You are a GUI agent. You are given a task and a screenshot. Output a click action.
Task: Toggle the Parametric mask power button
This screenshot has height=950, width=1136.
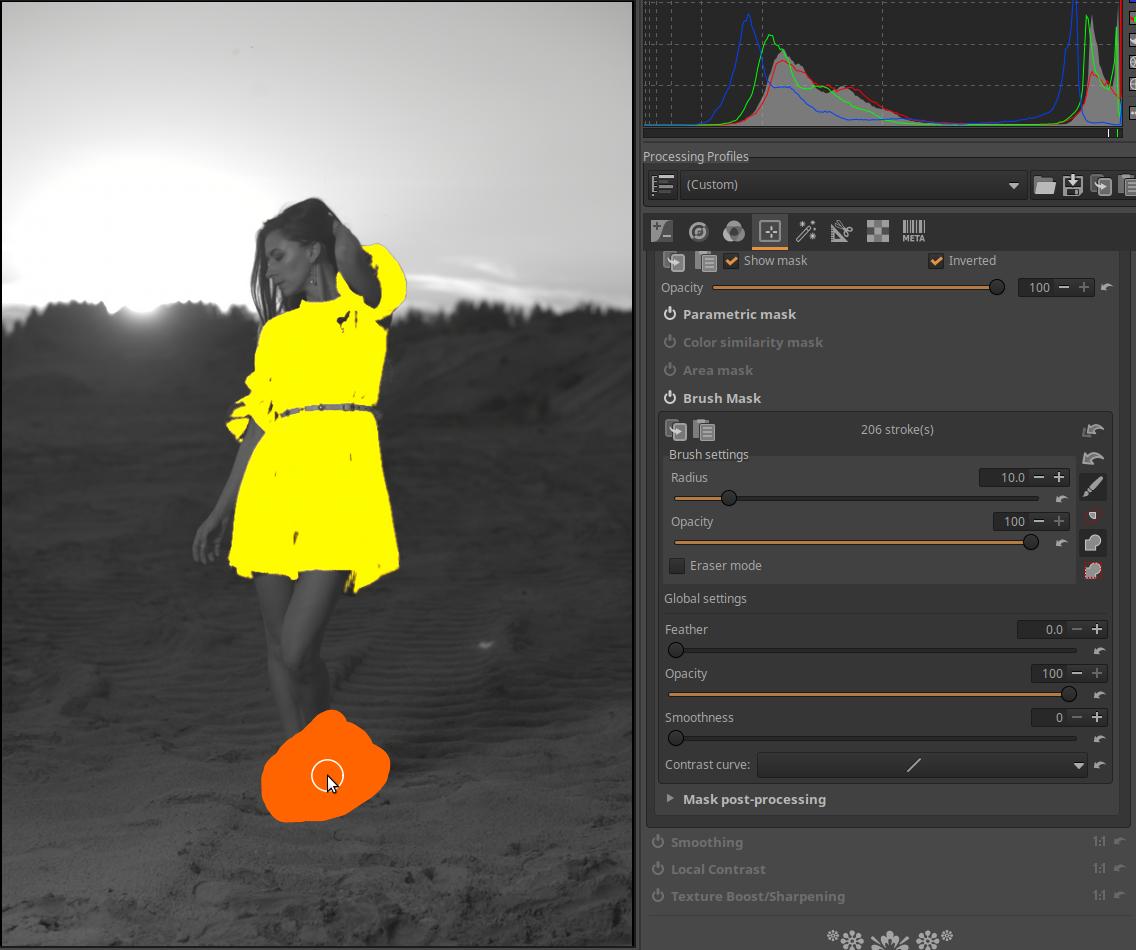pos(670,314)
